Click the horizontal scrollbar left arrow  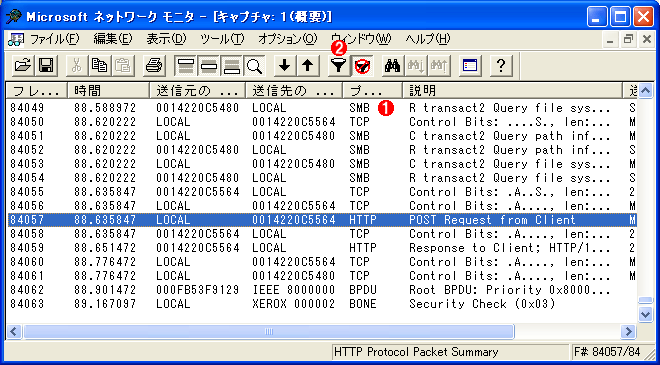pyautogui.click(x=14, y=331)
